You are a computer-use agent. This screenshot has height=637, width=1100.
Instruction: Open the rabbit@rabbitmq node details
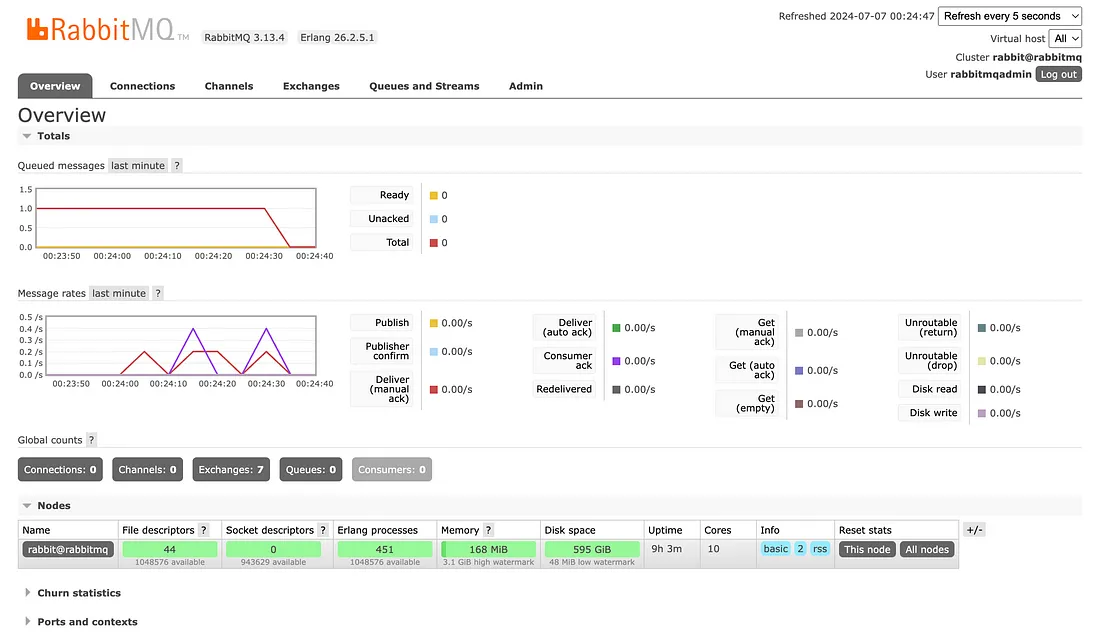click(68, 549)
